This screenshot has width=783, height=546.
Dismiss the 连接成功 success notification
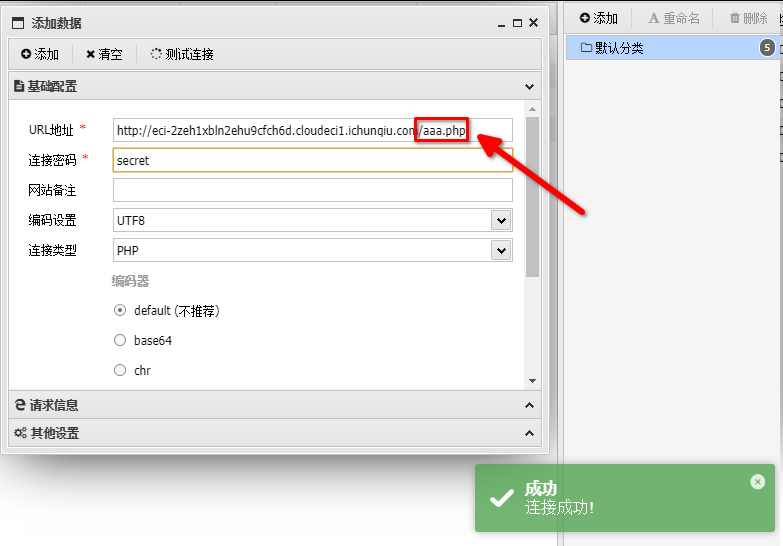click(x=757, y=482)
